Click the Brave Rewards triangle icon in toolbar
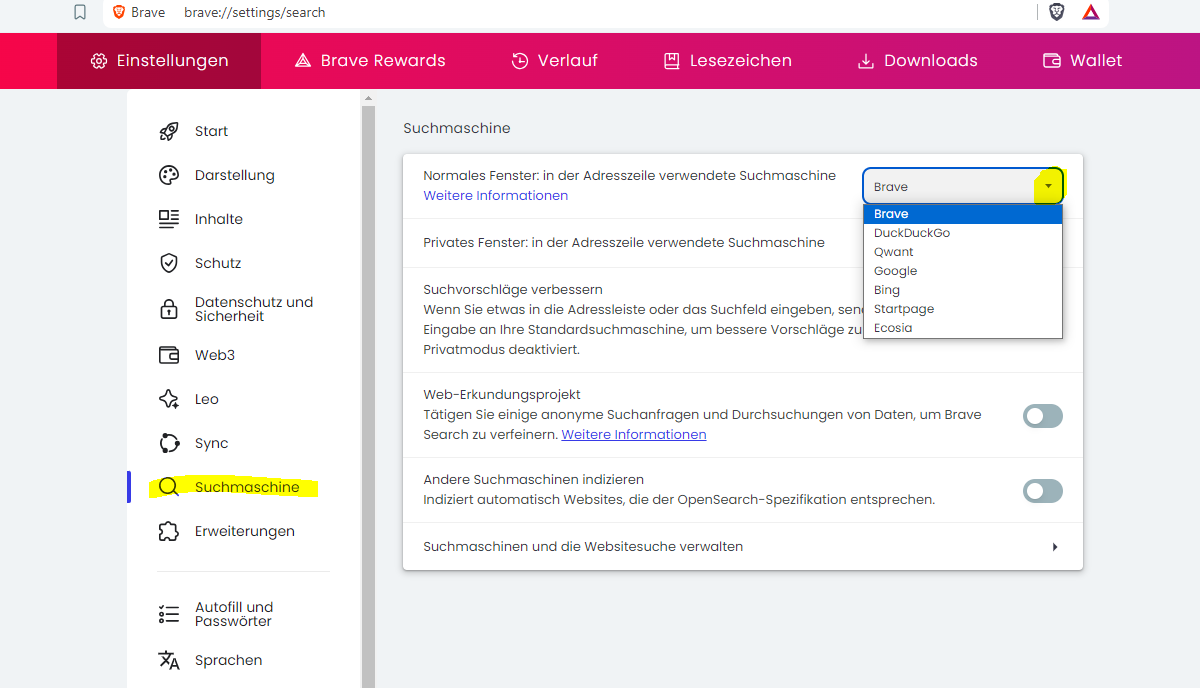Viewport: 1200px width, 688px height. 1091,12
